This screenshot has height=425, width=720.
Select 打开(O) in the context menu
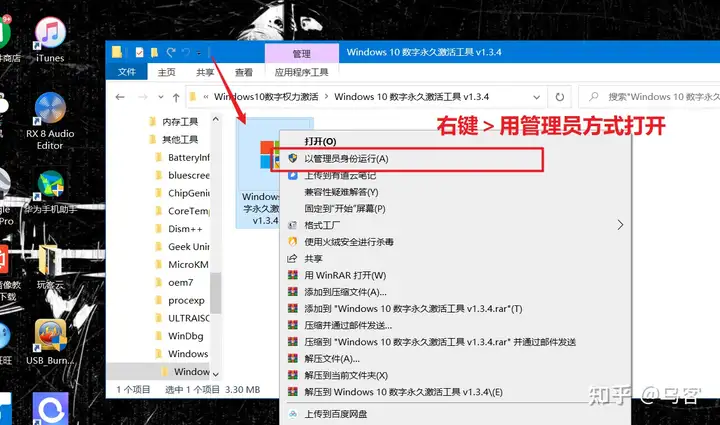321,141
